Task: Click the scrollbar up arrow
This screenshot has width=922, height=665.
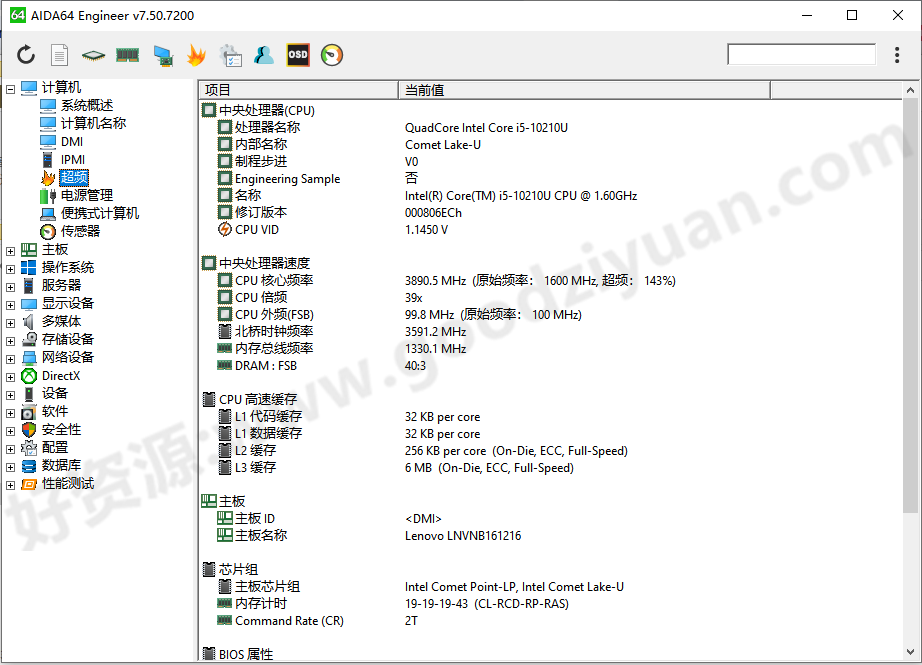Action: [x=911, y=89]
